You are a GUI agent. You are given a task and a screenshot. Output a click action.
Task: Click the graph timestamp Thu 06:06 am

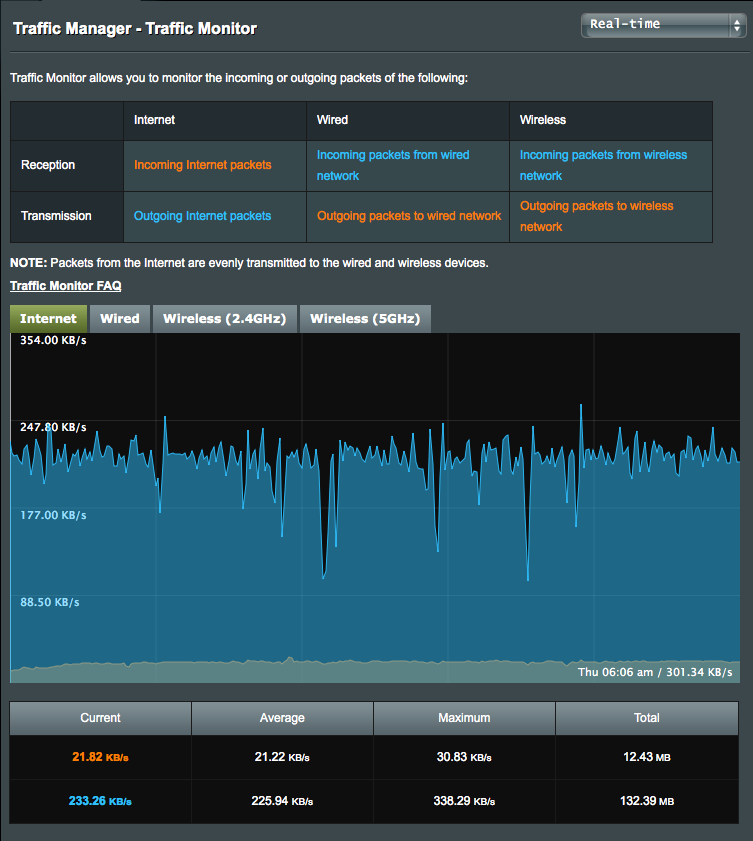click(x=616, y=672)
